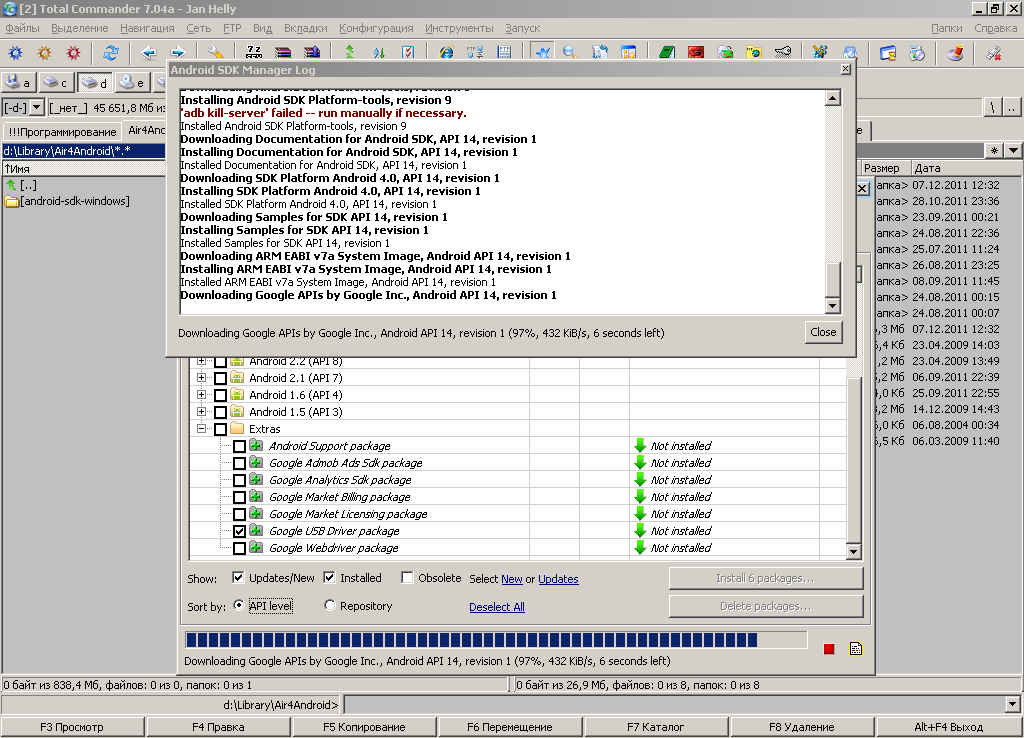Check the Android 2.1 (API 7) checkbox
The height and width of the screenshot is (738, 1027).
[221, 378]
